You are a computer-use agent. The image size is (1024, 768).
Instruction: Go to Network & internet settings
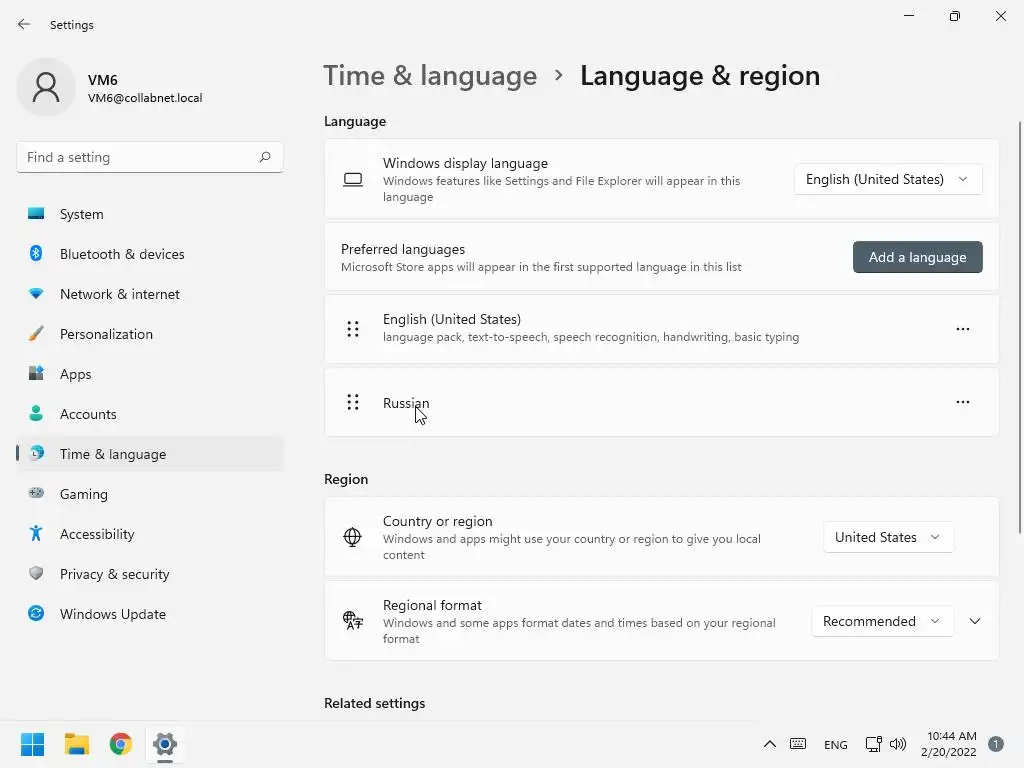[x=150, y=294]
